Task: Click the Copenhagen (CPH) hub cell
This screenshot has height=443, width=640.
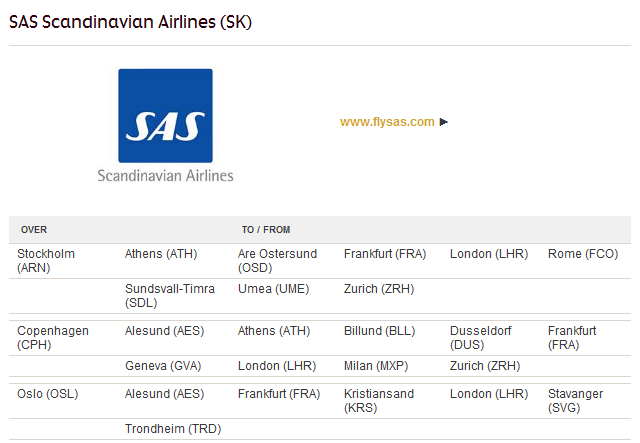Action: click(53, 338)
